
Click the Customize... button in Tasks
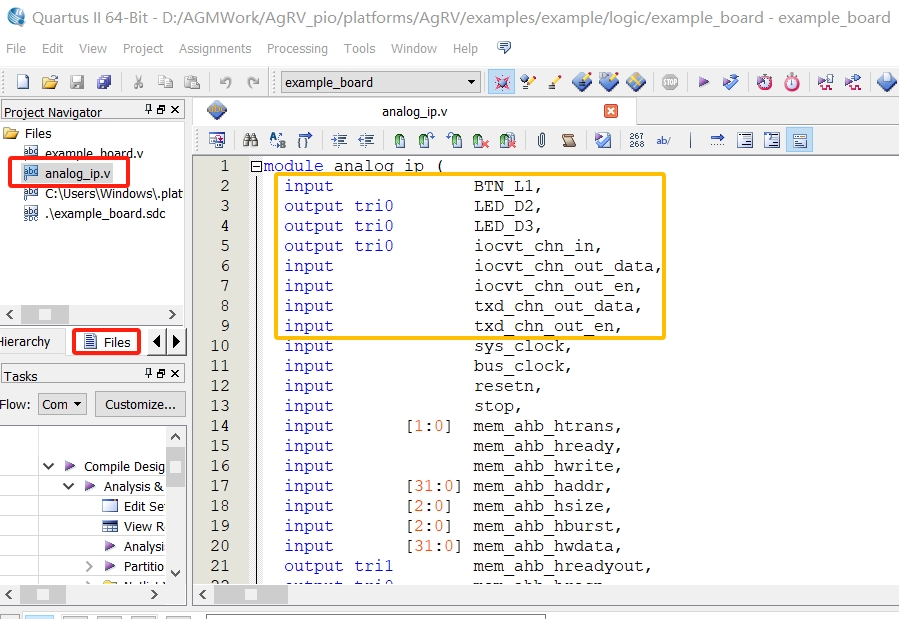140,405
